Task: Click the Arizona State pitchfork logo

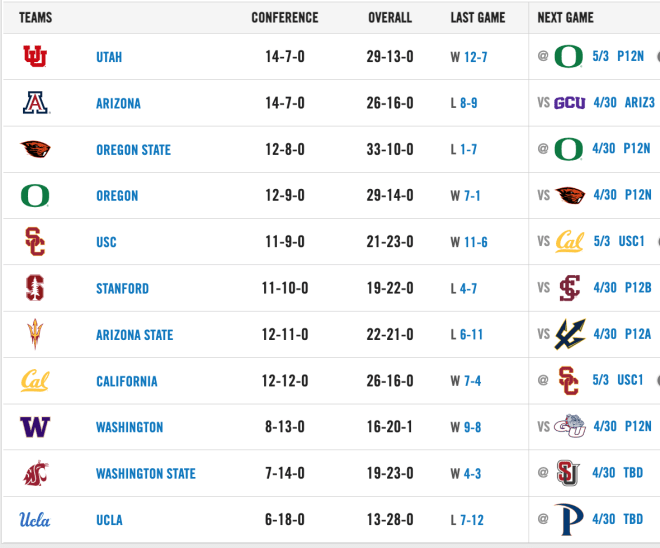Action: tap(35, 334)
